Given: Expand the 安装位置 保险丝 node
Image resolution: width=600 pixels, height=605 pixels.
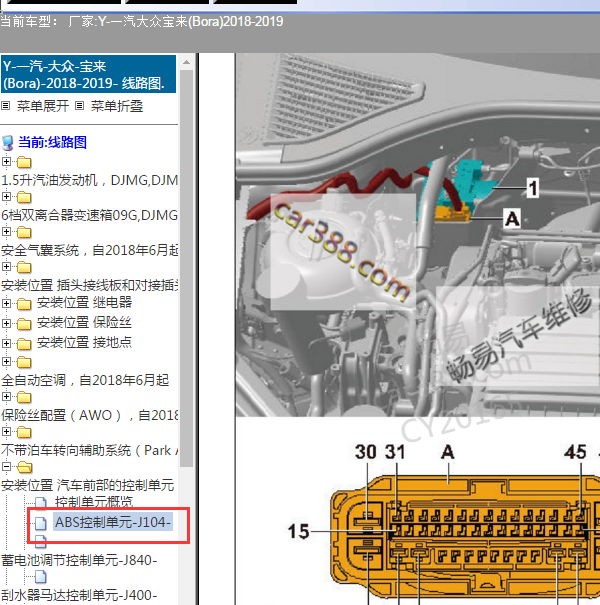Looking at the screenshot, I should (x=6, y=323).
